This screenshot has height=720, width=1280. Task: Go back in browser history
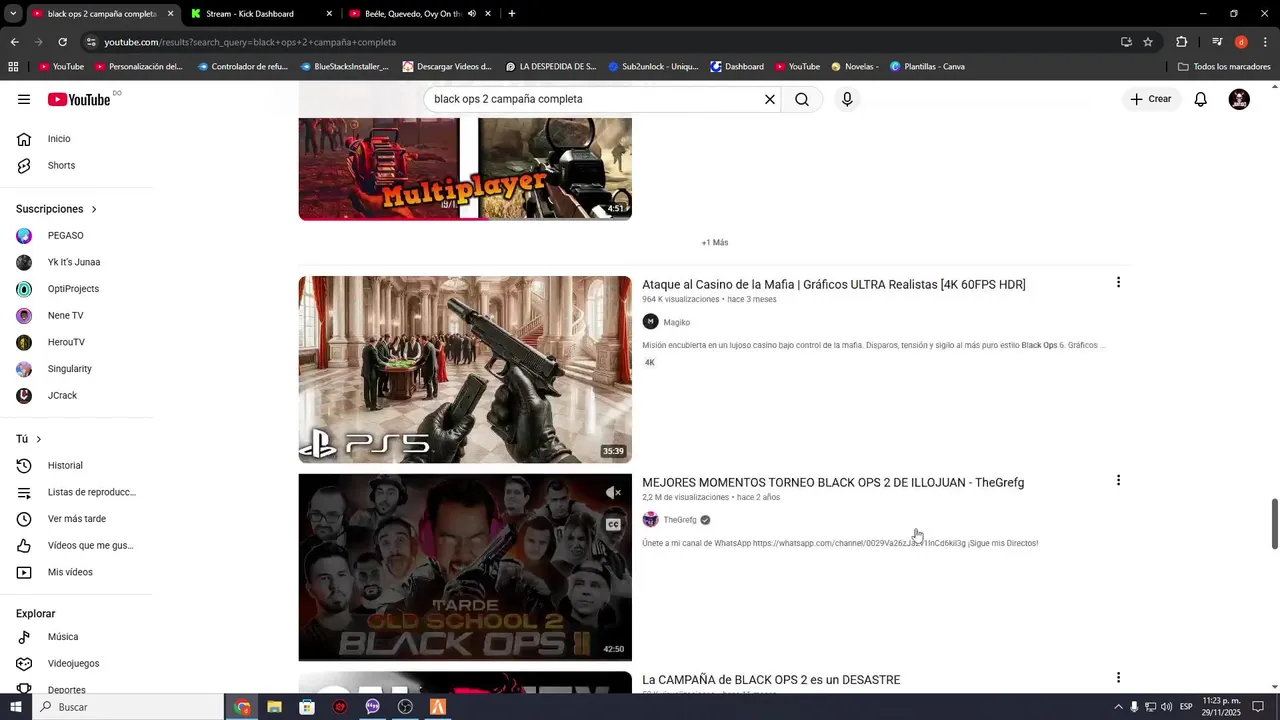pos(14,42)
